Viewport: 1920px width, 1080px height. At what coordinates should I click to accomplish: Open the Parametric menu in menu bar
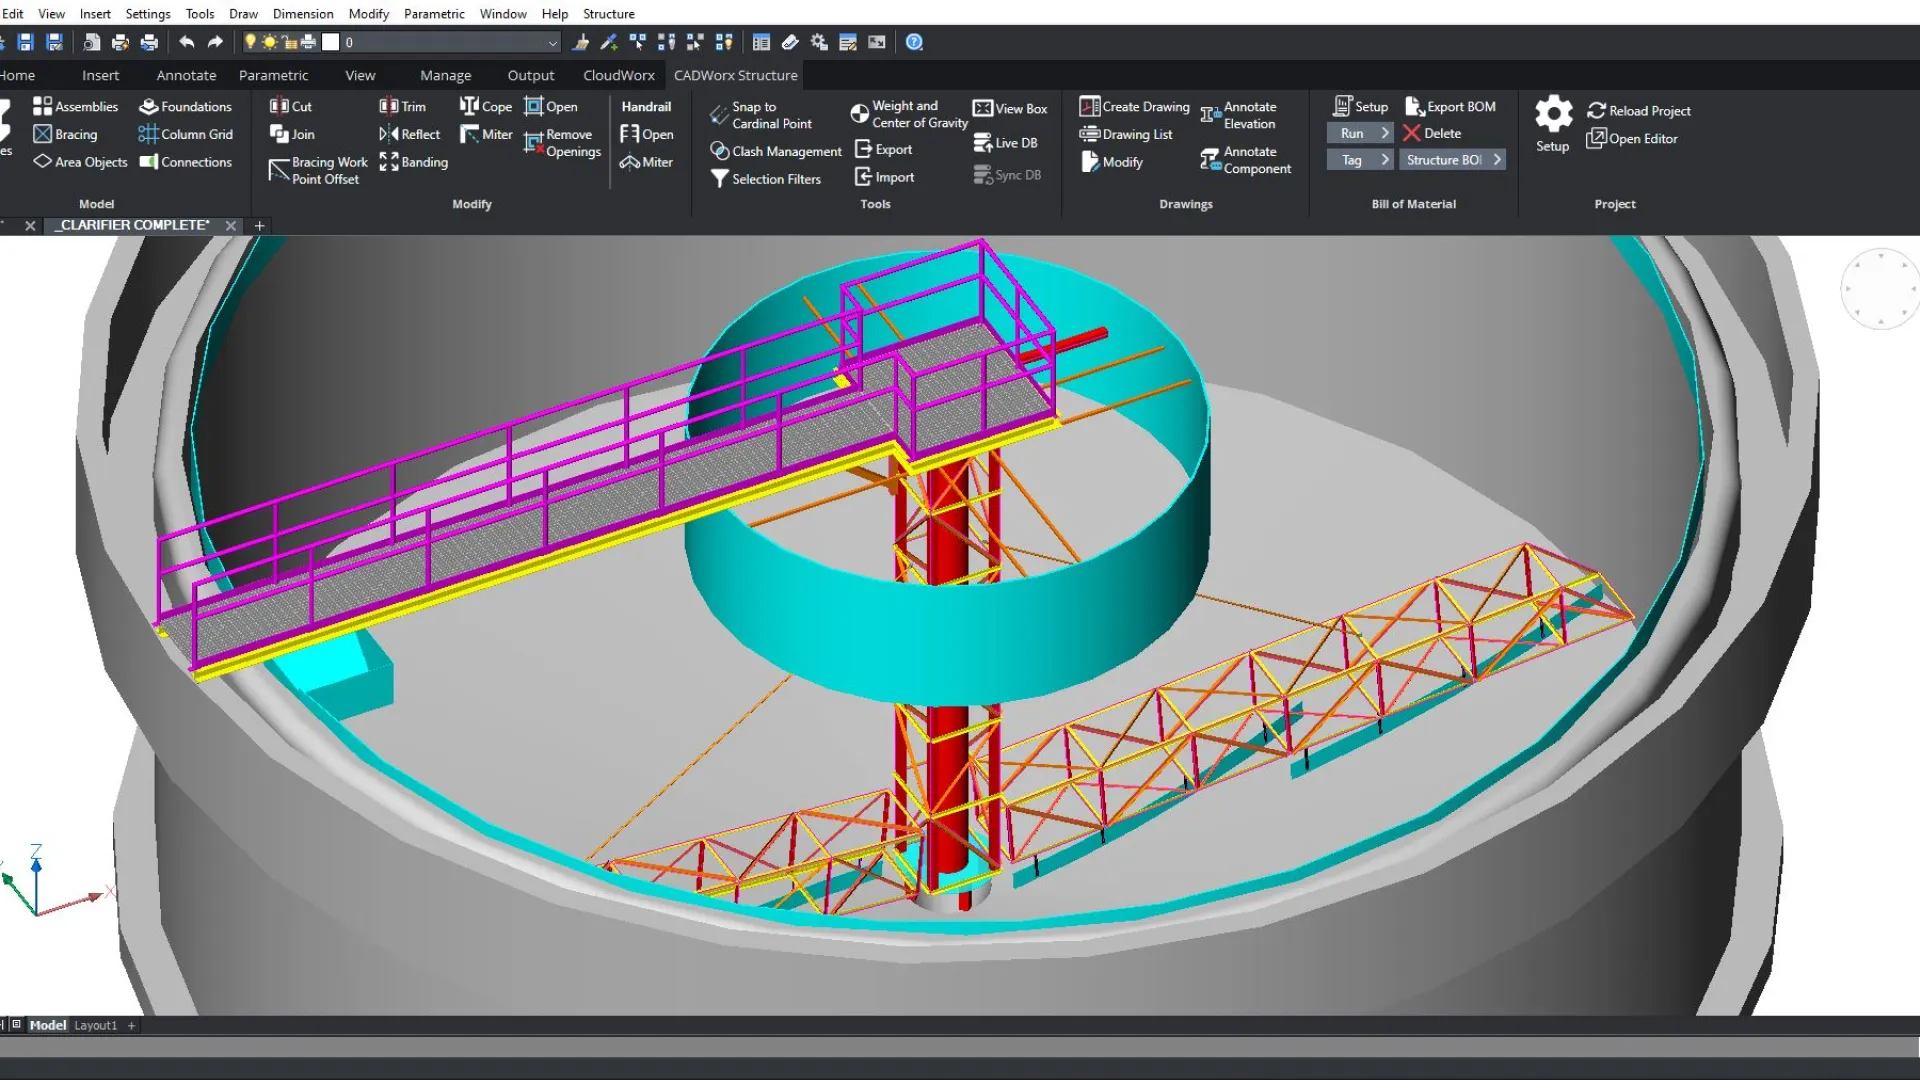coord(434,14)
